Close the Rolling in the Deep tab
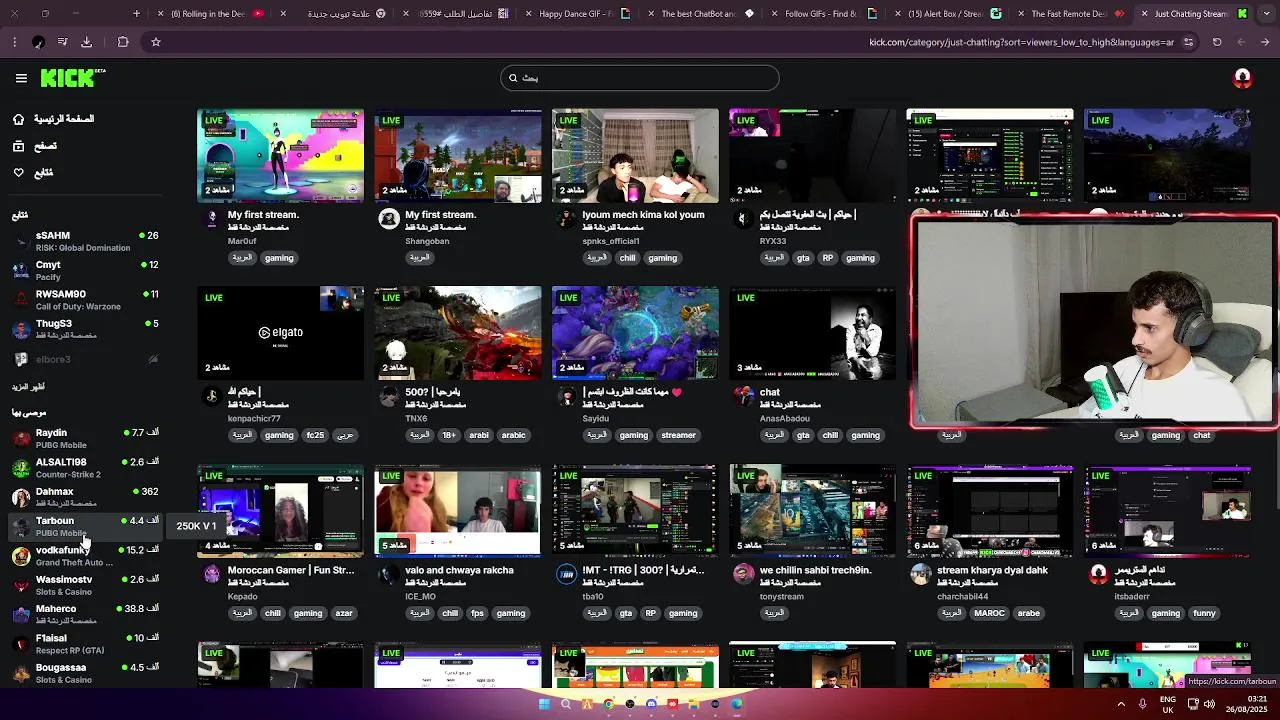Screen dimensions: 1280x720 point(161,14)
